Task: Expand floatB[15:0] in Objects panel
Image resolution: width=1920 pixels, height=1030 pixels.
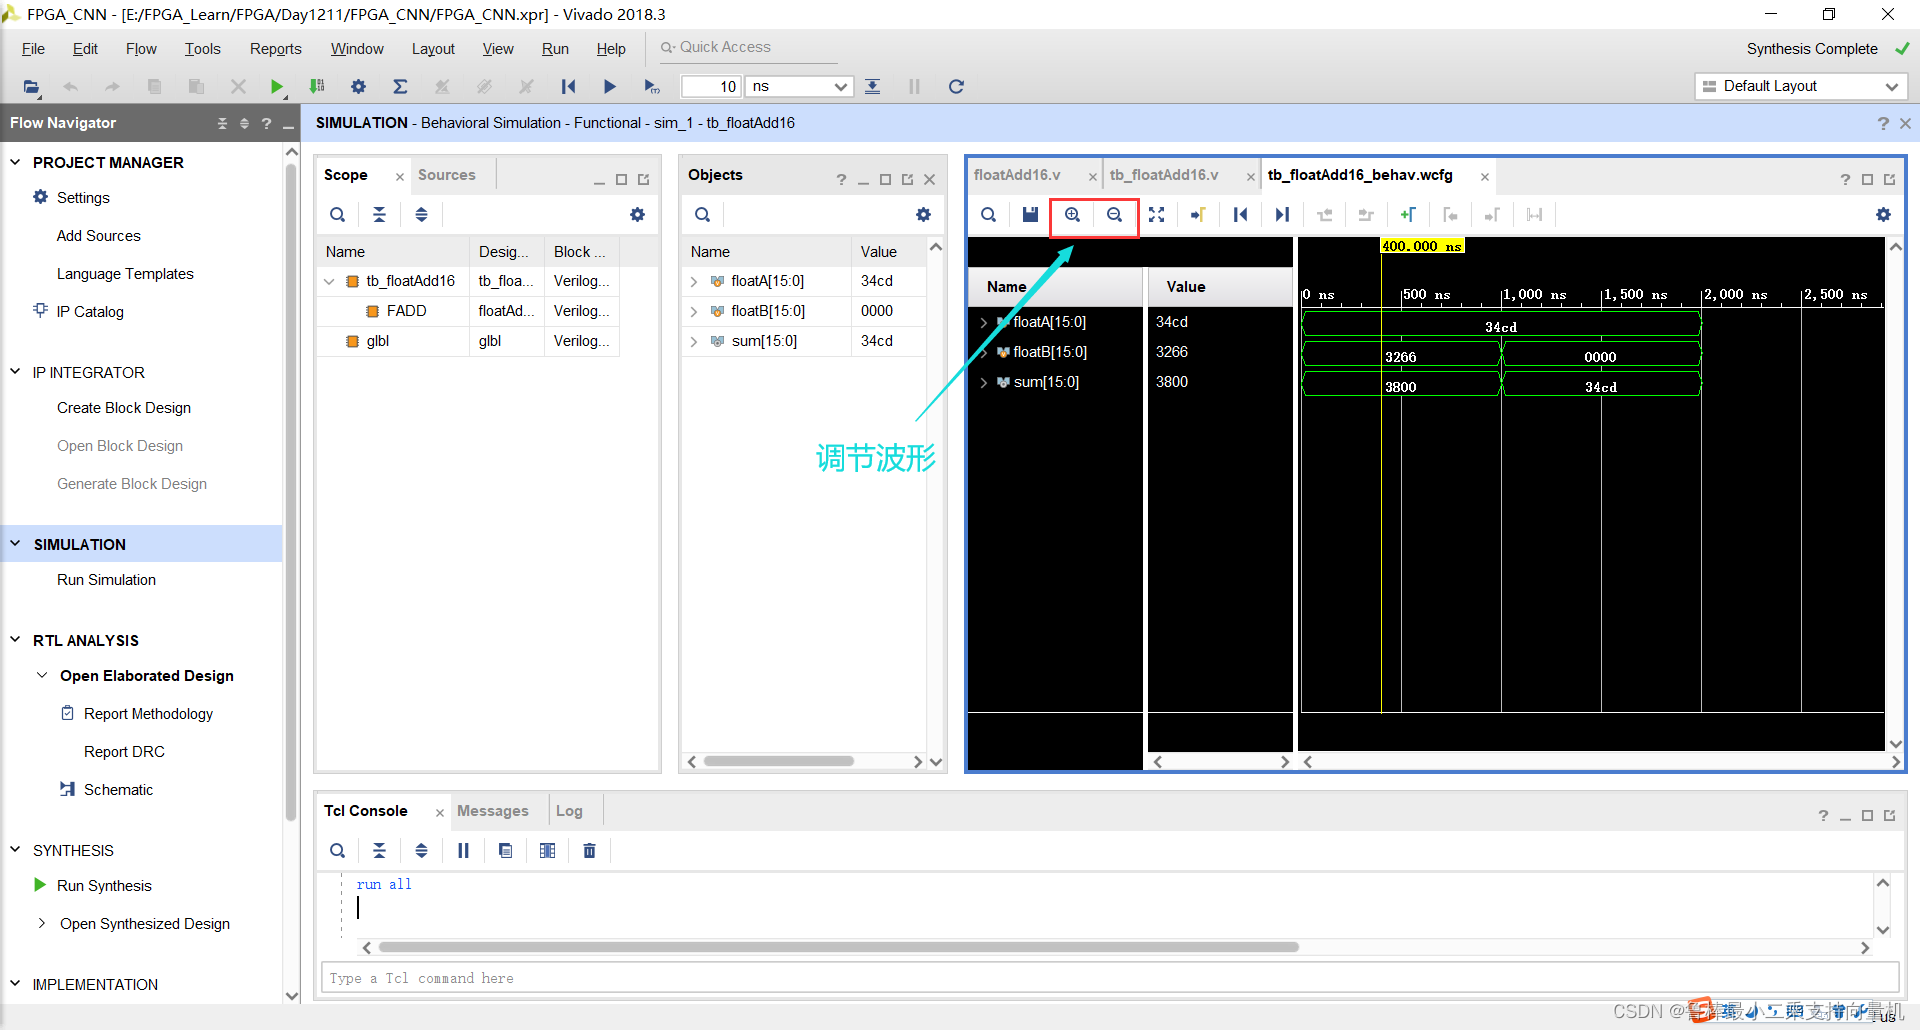Action: click(x=694, y=312)
